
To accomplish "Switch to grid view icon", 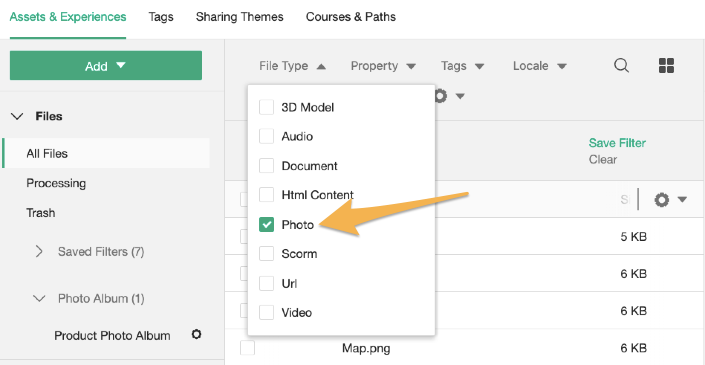I will [x=666, y=66].
